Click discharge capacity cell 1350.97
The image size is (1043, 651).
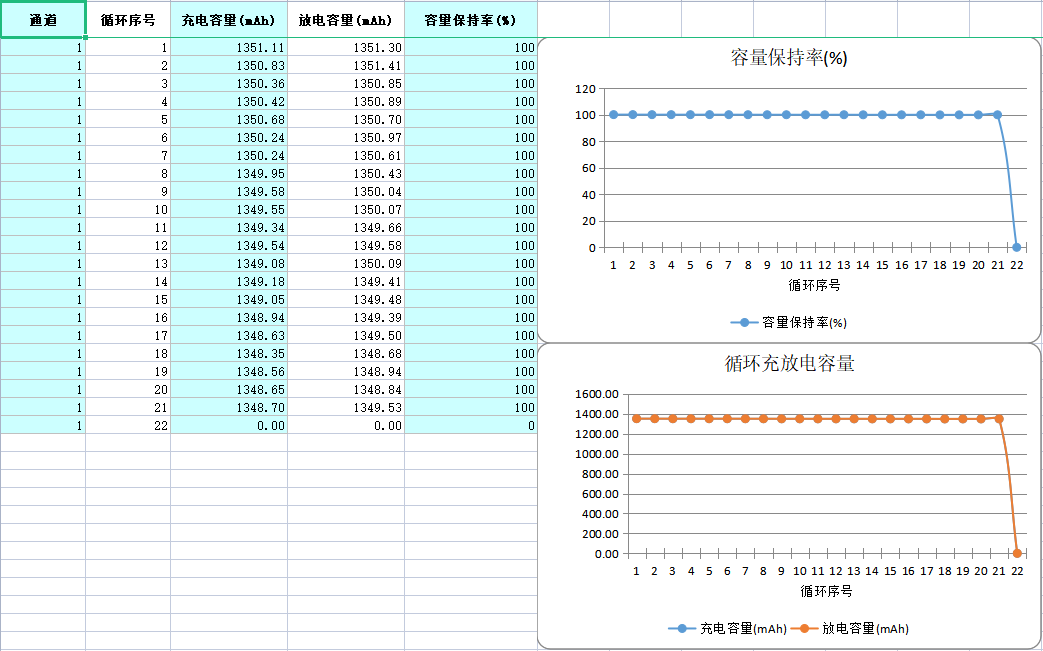click(x=346, y=137)
